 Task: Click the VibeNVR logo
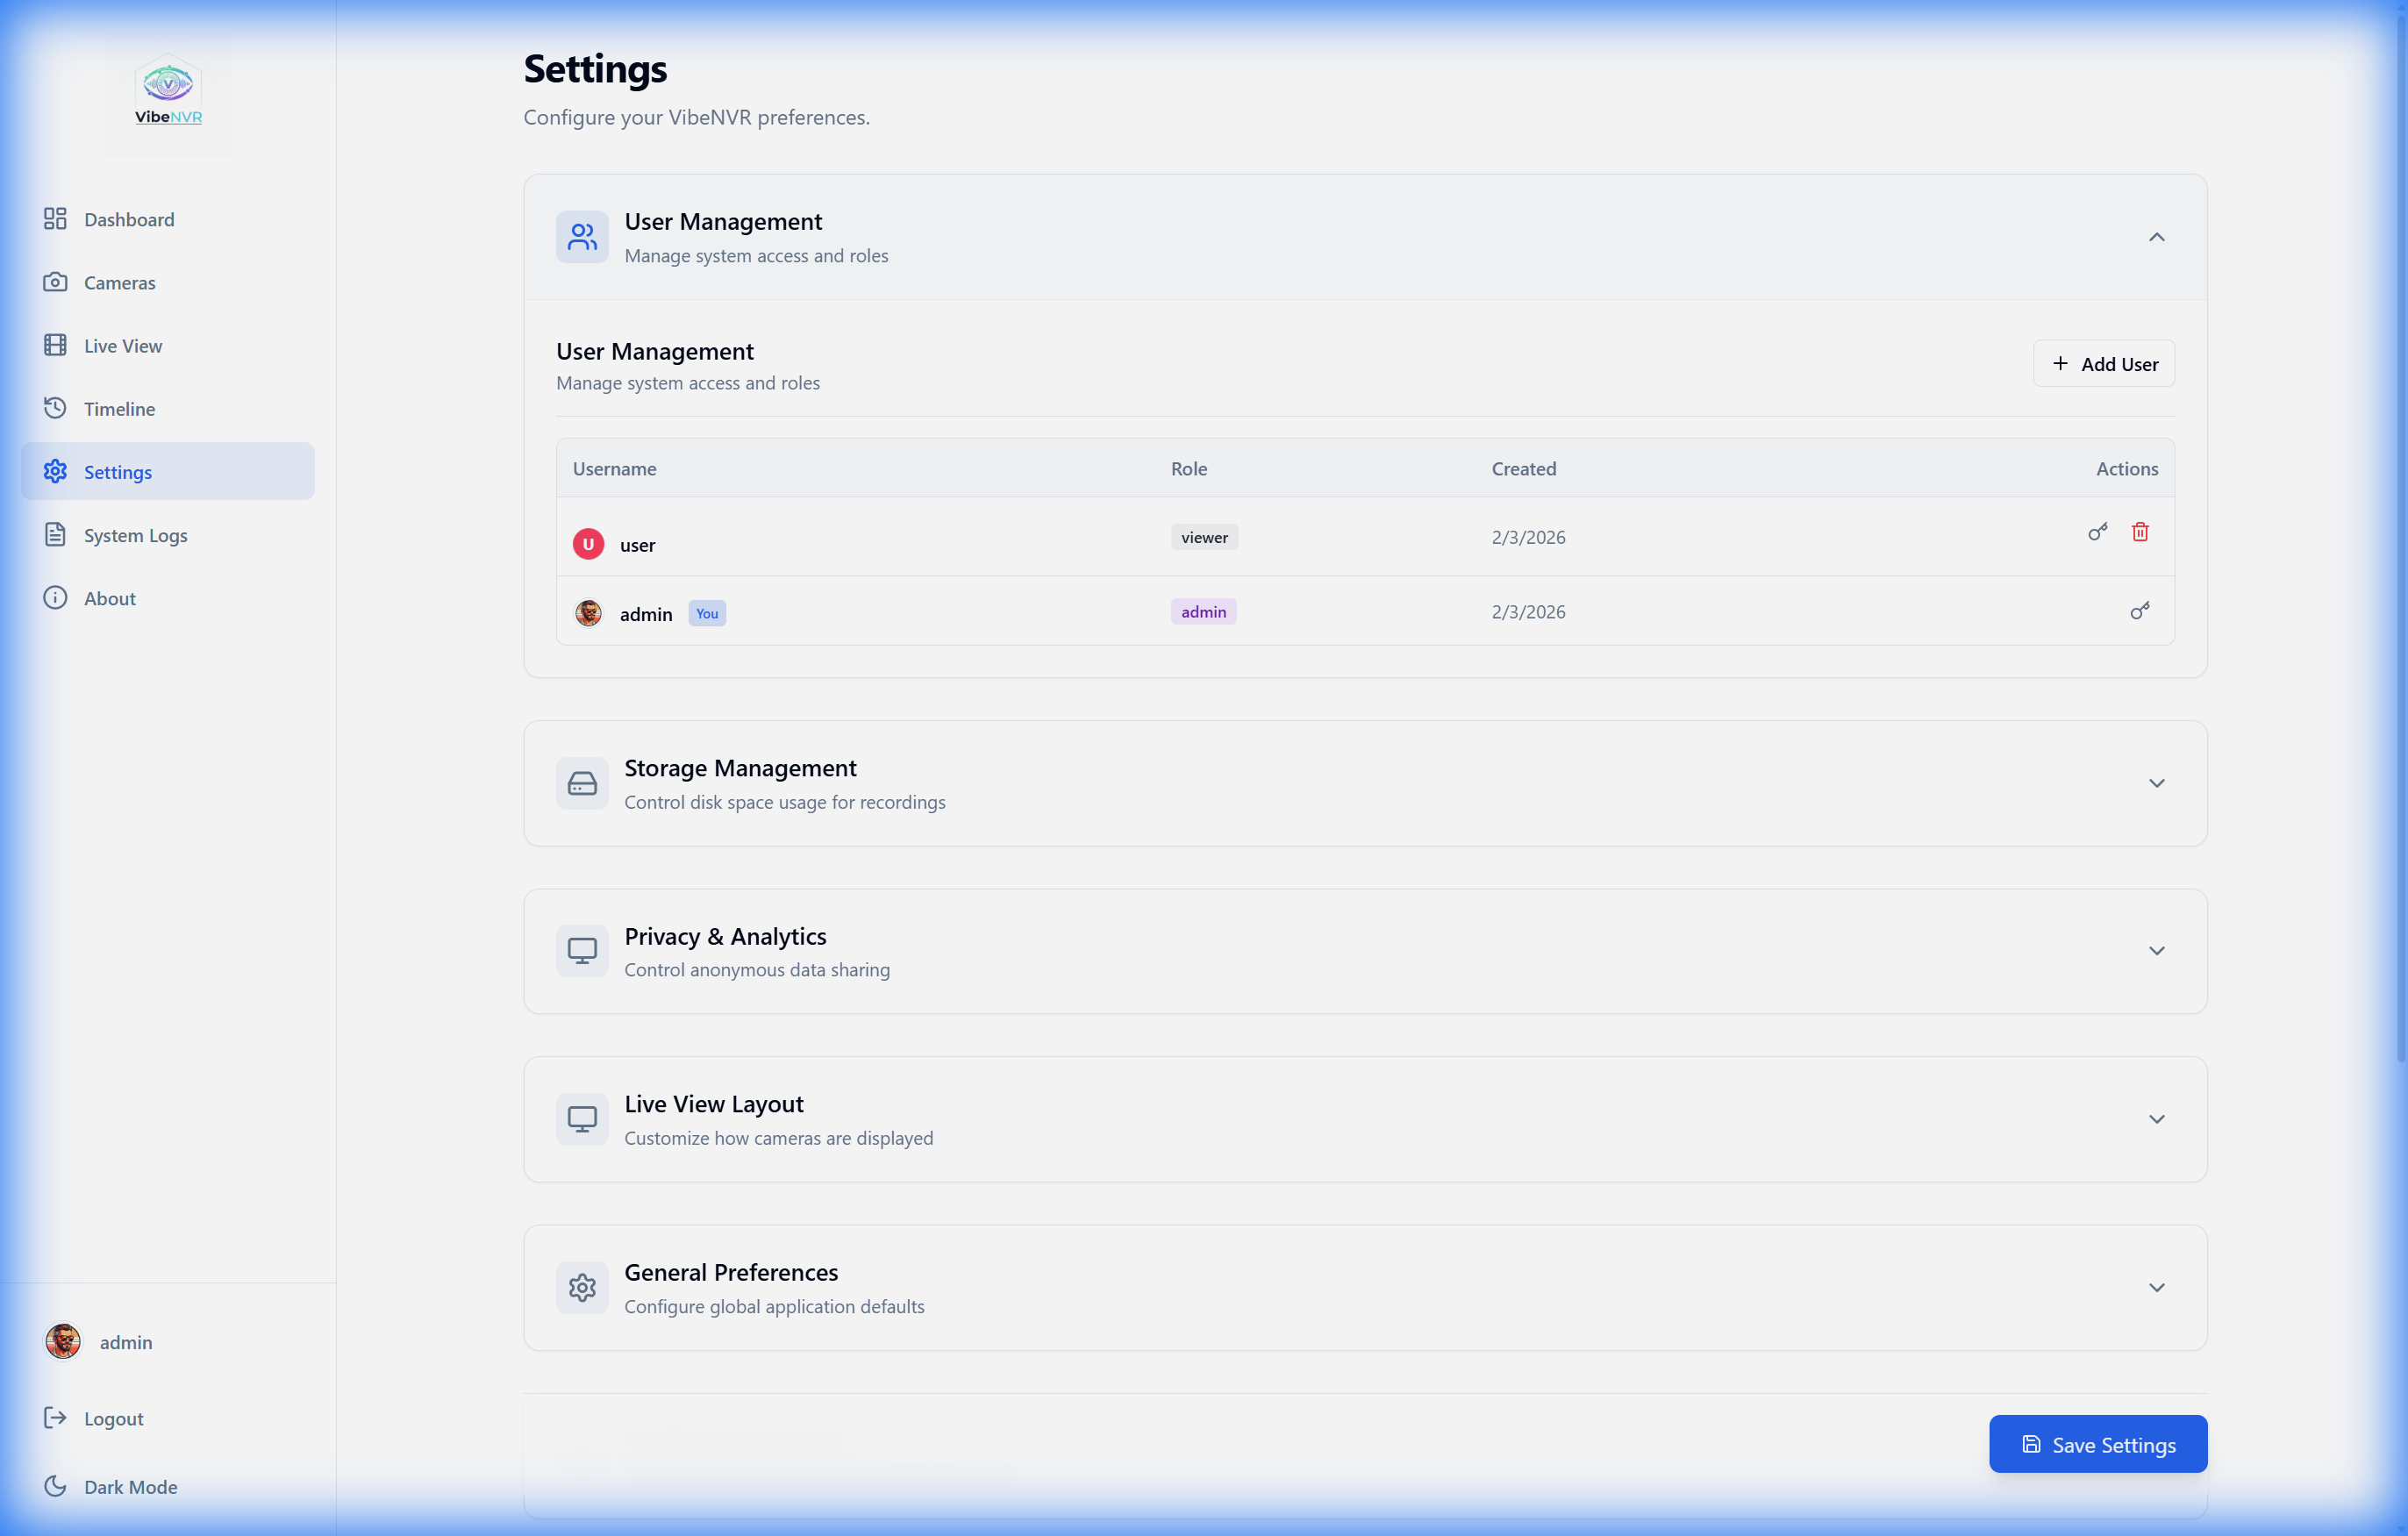tap(168, 93)
